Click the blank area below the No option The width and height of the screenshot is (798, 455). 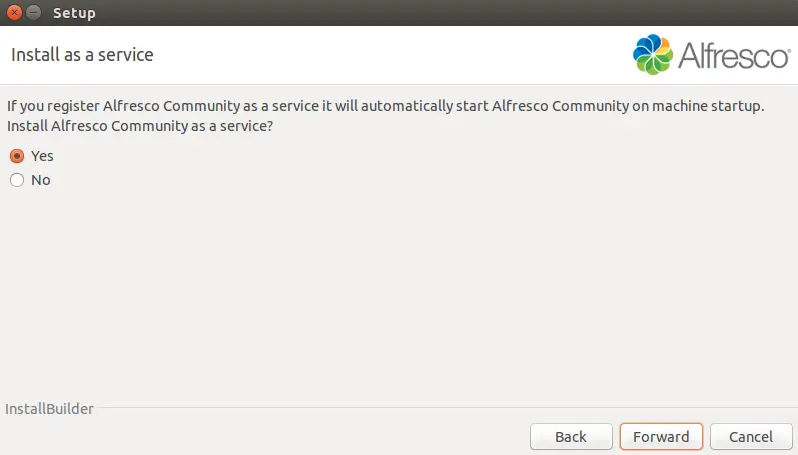pyautogui.click(x=397, y=290)
